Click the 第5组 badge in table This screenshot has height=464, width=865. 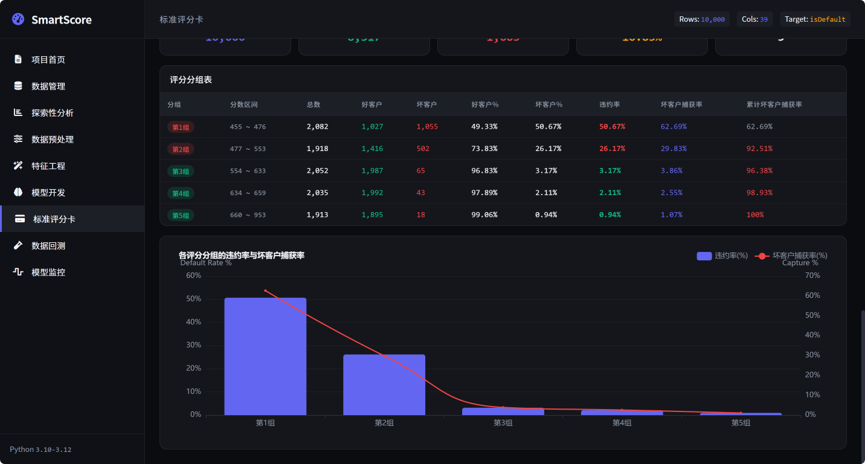(180, 215)
